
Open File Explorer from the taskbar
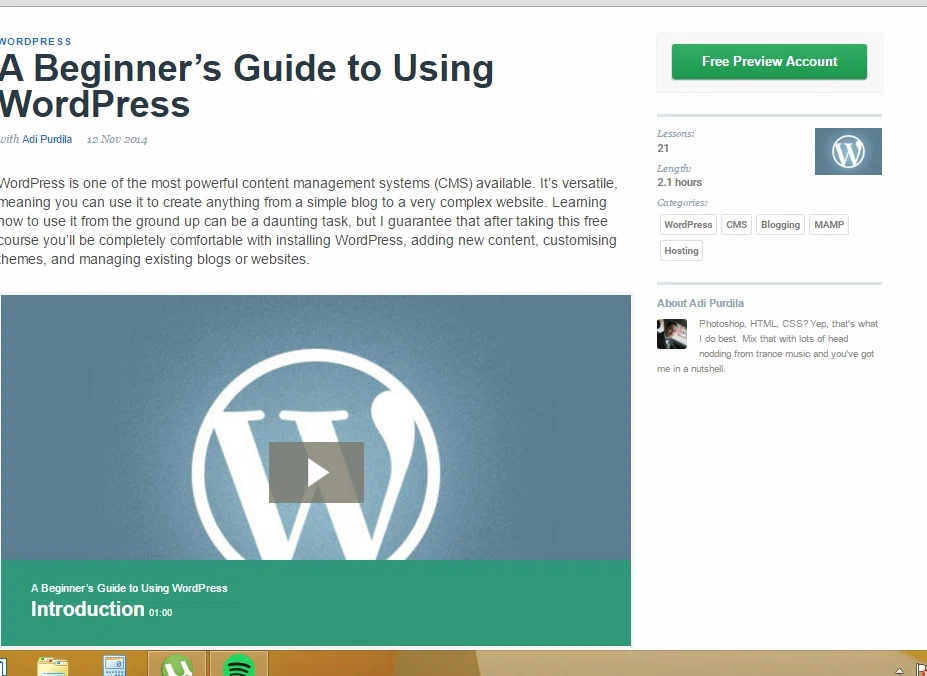(x=53, y=665)
